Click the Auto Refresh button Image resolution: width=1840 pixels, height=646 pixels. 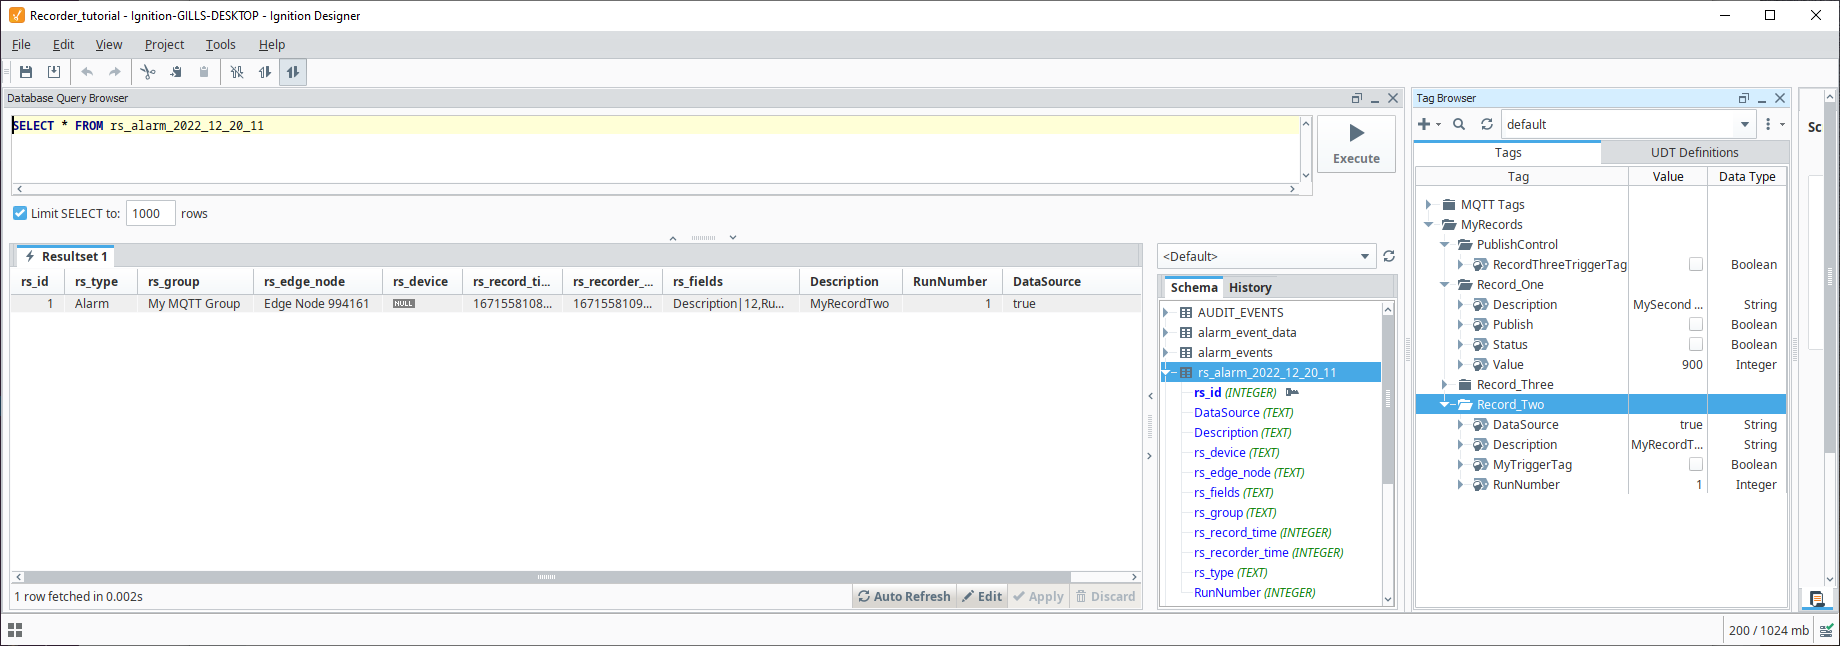tap(904, 597)
